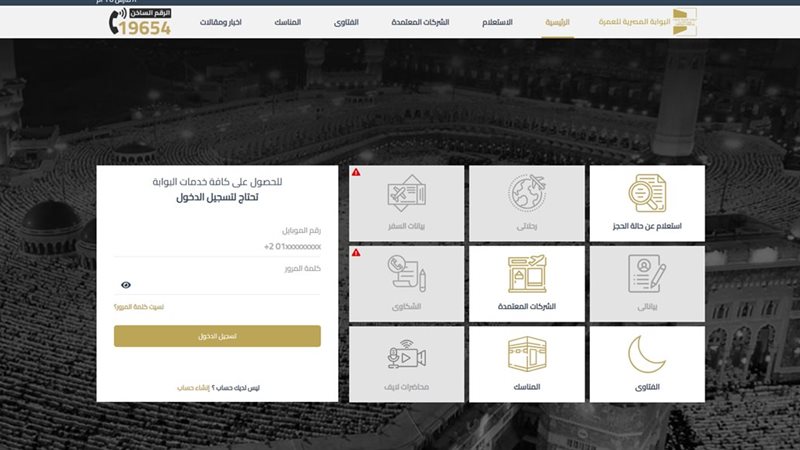Open the بياناتي profile document tile
The image size is (800, 450).
(x=647, y=284)
